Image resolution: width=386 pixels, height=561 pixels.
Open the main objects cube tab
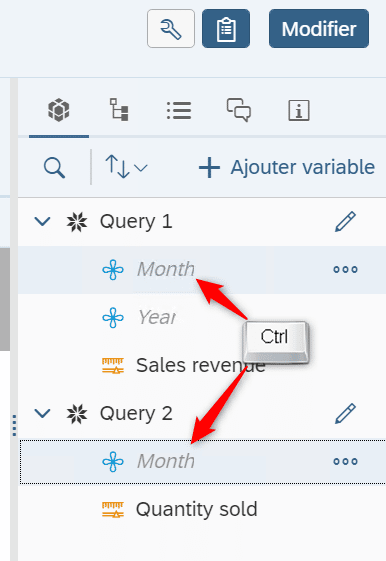pyautogui.click(x=59, y=110)
